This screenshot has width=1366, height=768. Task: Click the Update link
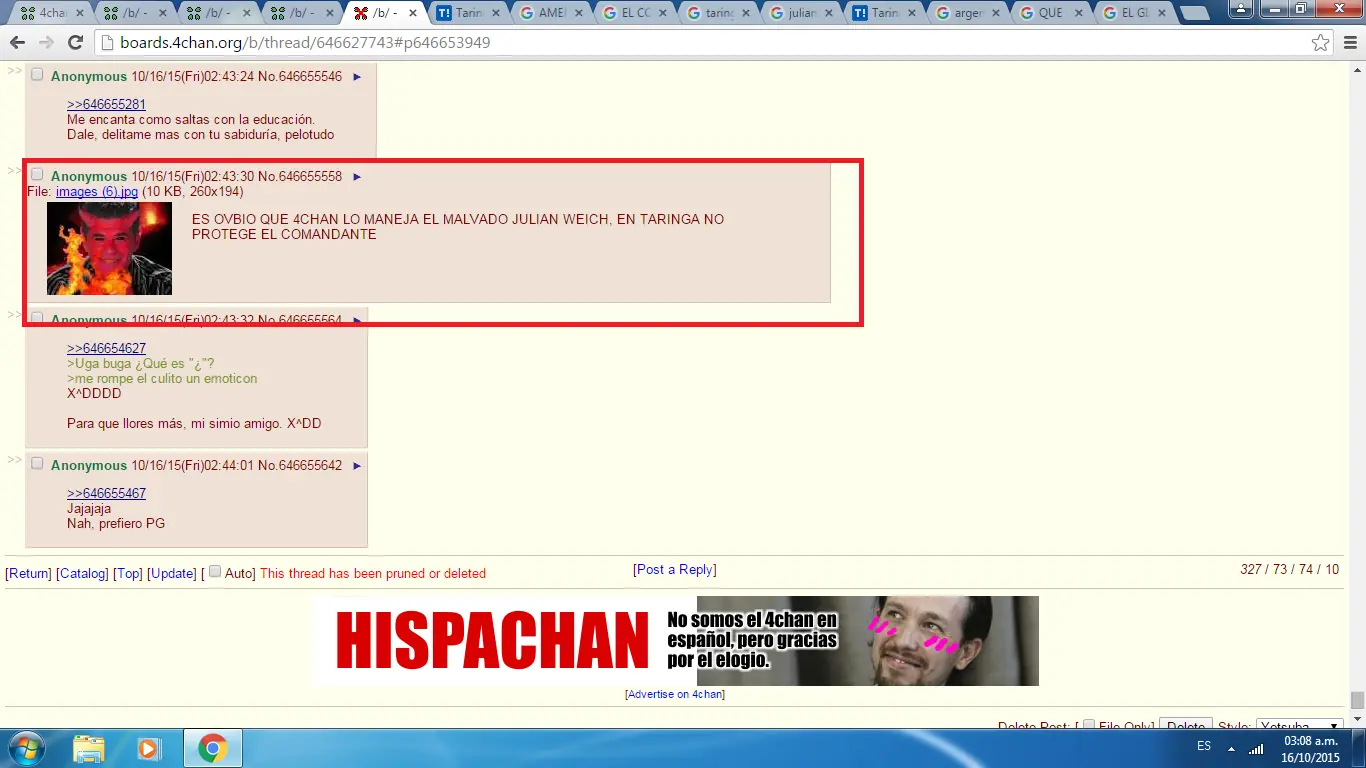tap(172, 574)
